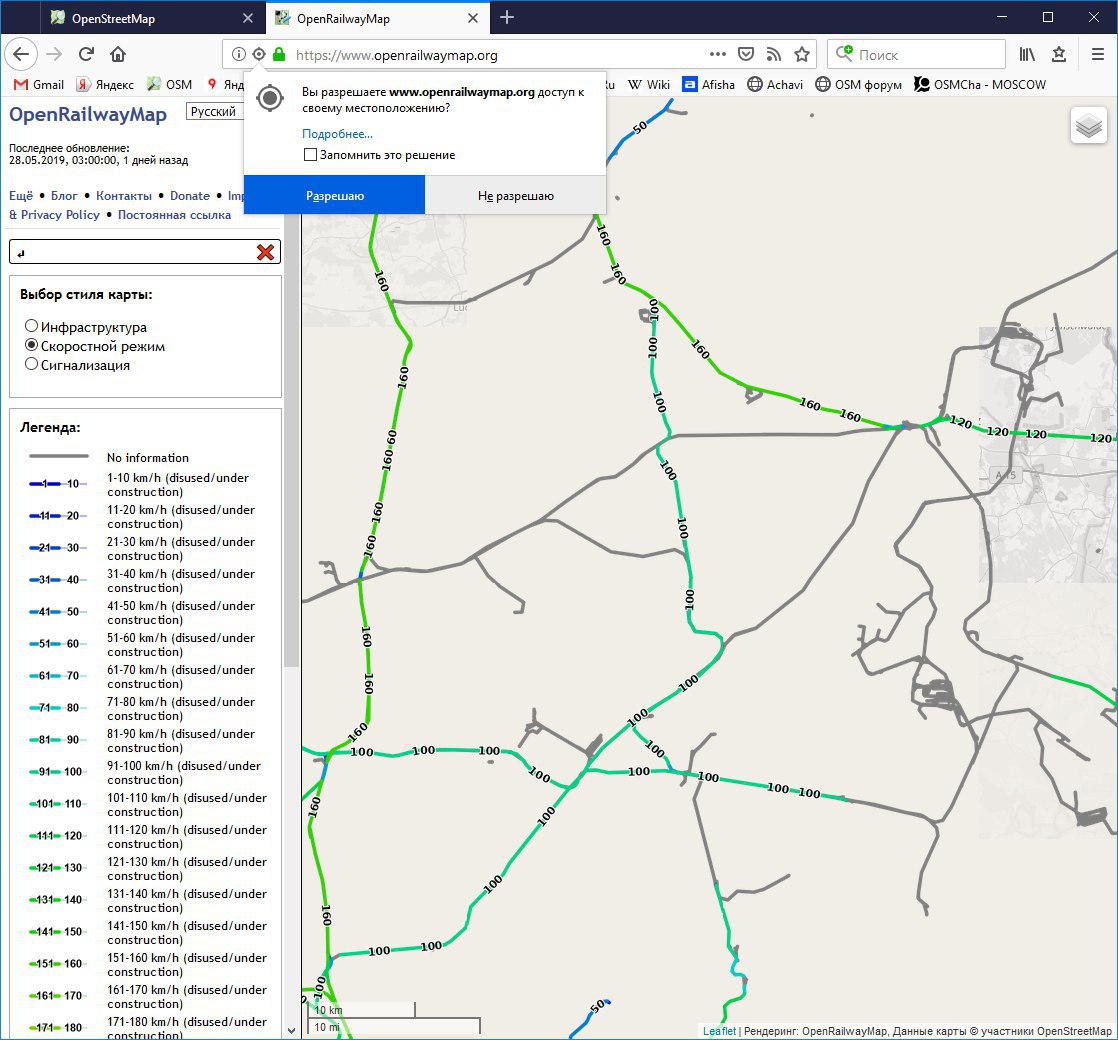
Task: Click the 1-10 km/h legend swatch
Action: pos(58,483)
